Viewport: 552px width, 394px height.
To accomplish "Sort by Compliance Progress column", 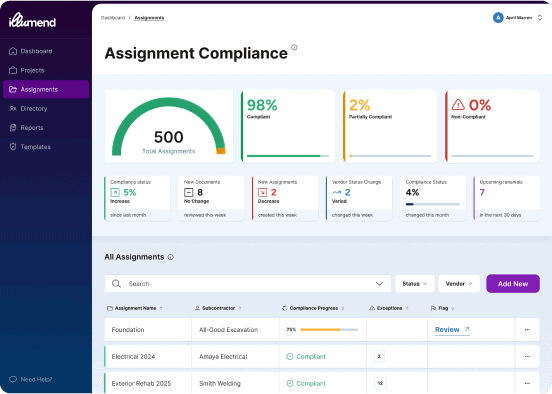I will point(313,308).
